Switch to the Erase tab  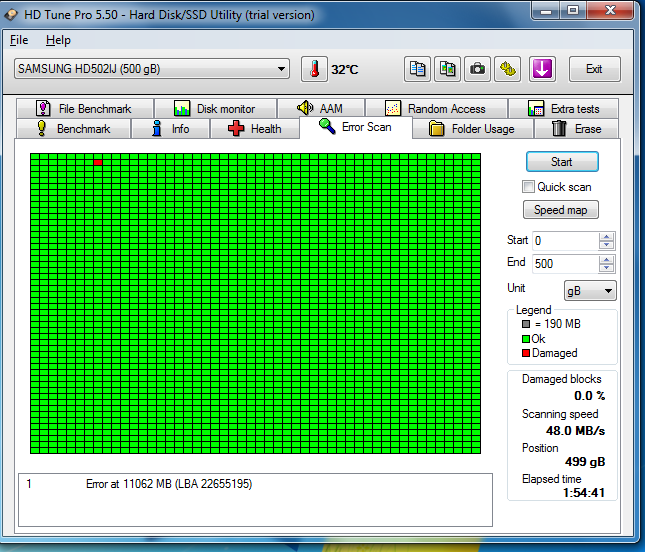pos(576,129)
